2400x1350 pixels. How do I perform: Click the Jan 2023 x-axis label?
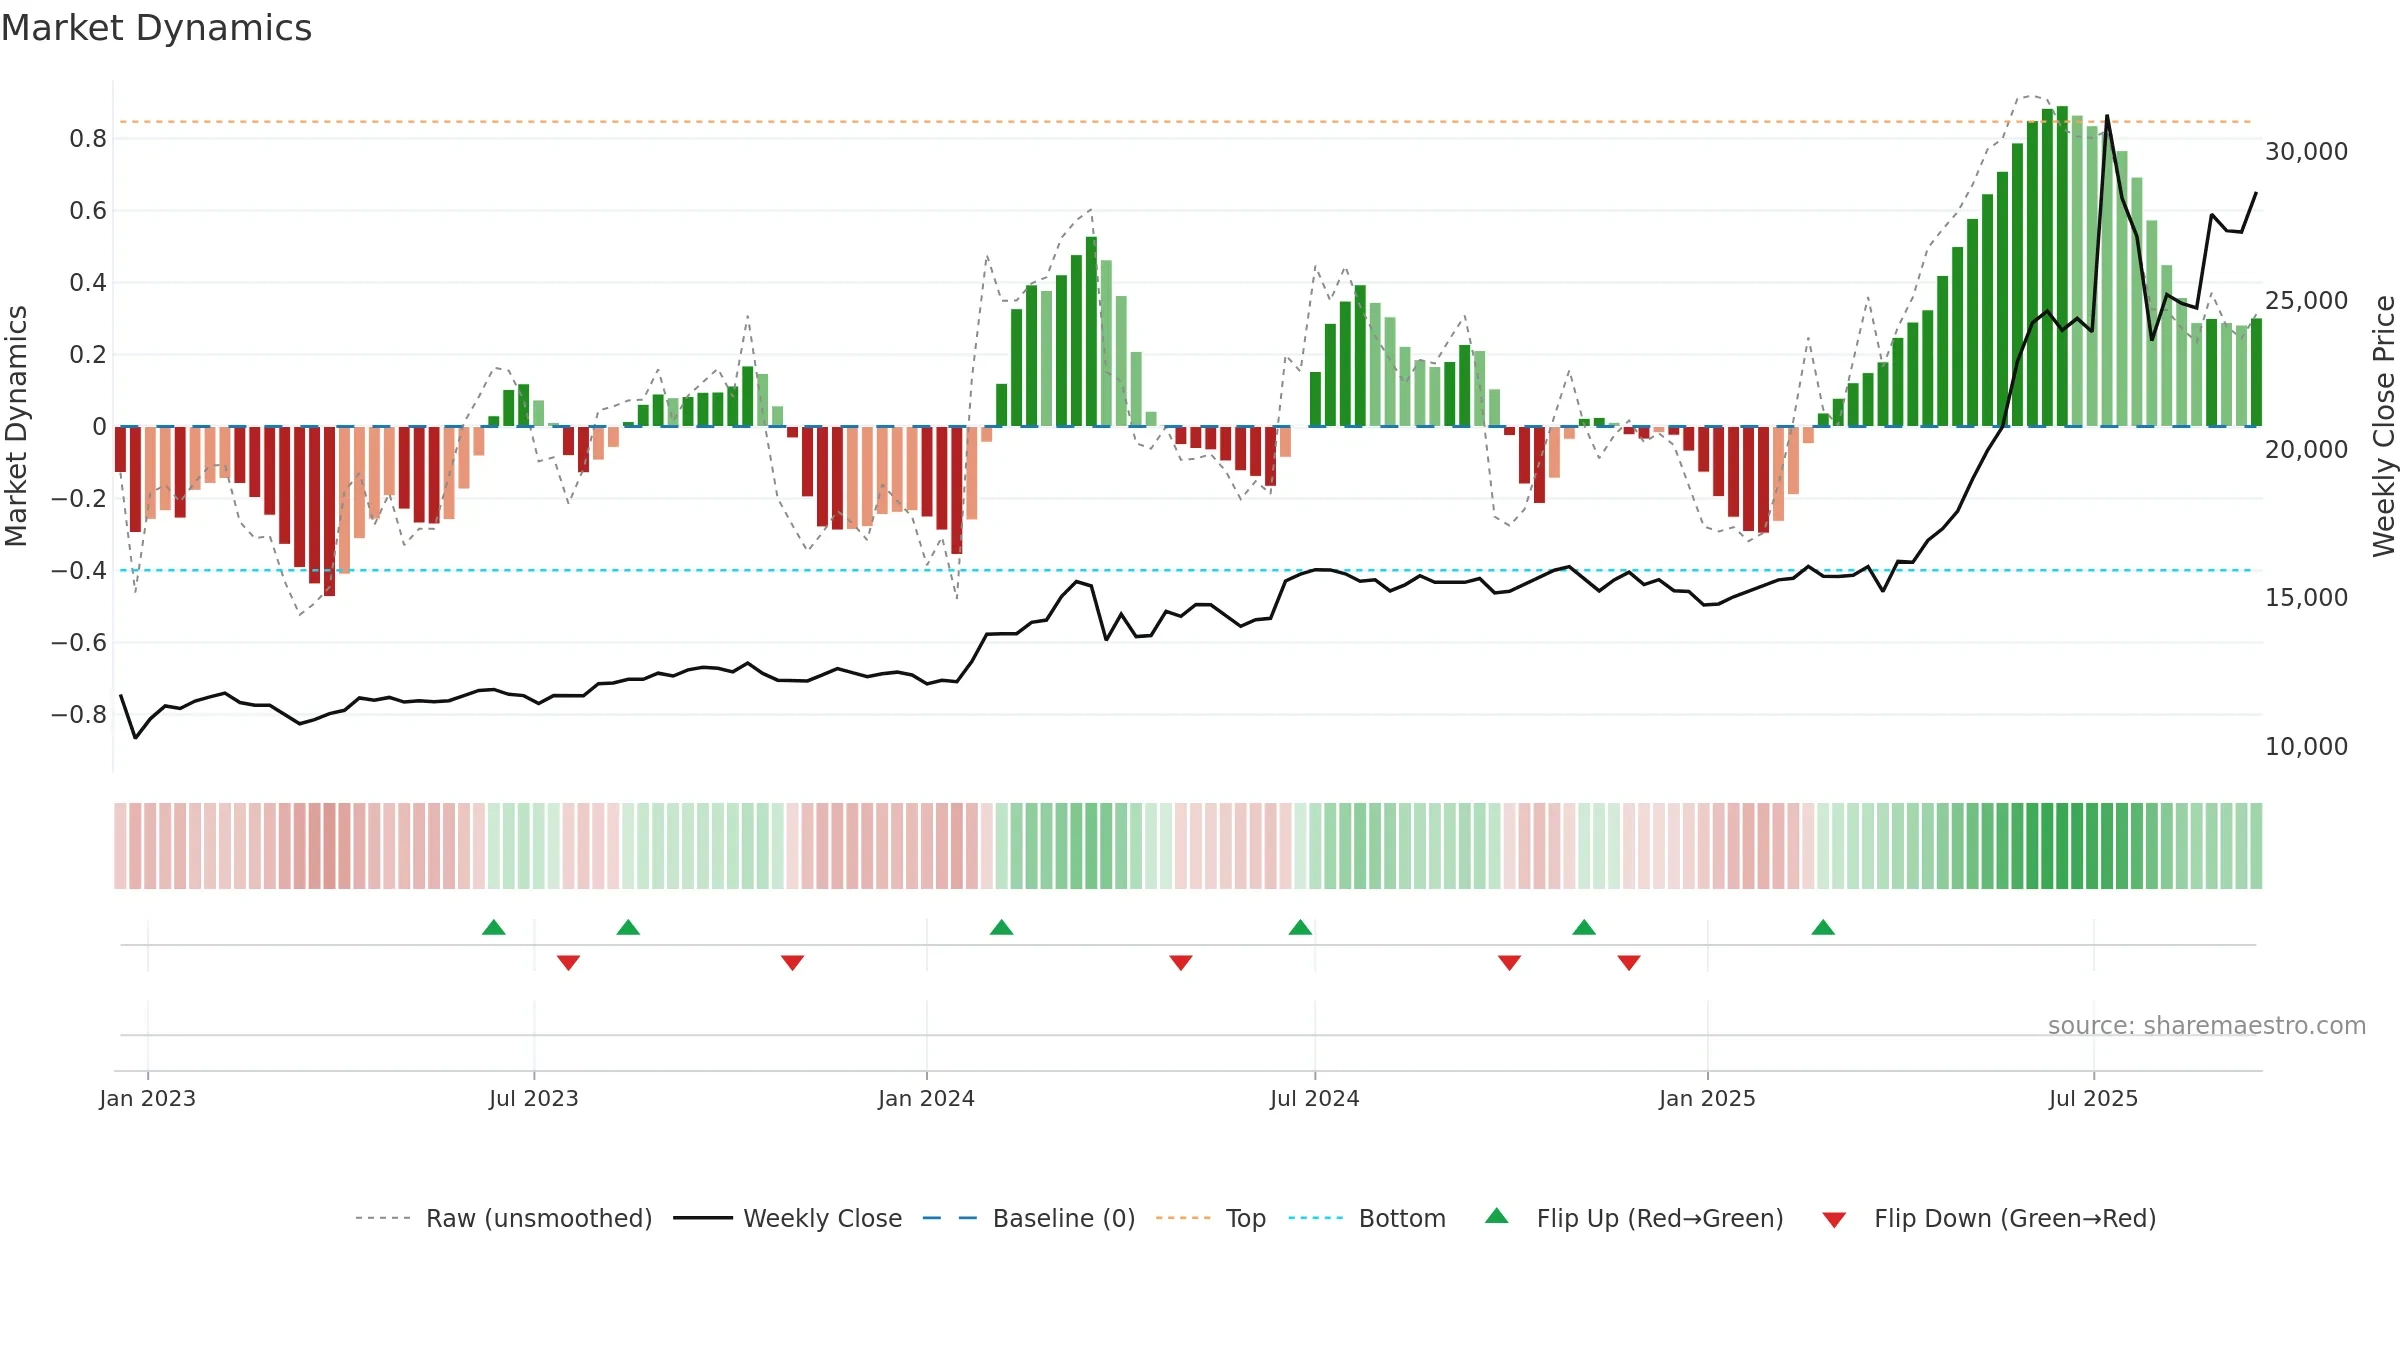pyautogui.click(x=148, y=1099)
